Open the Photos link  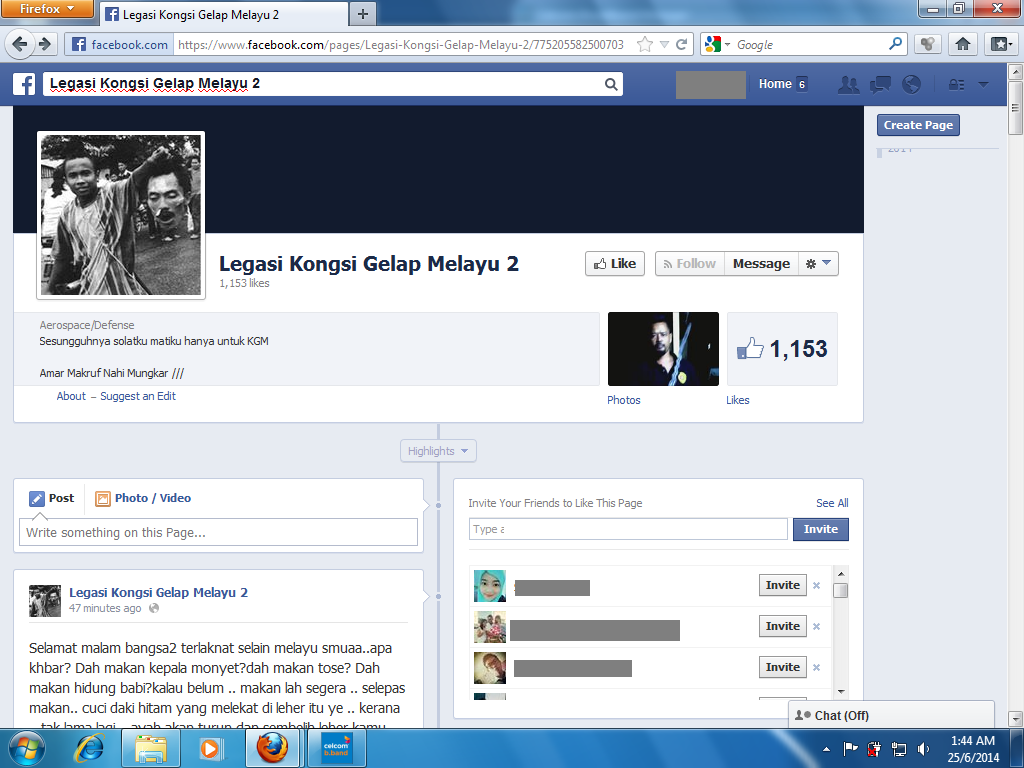pos(624,400)
